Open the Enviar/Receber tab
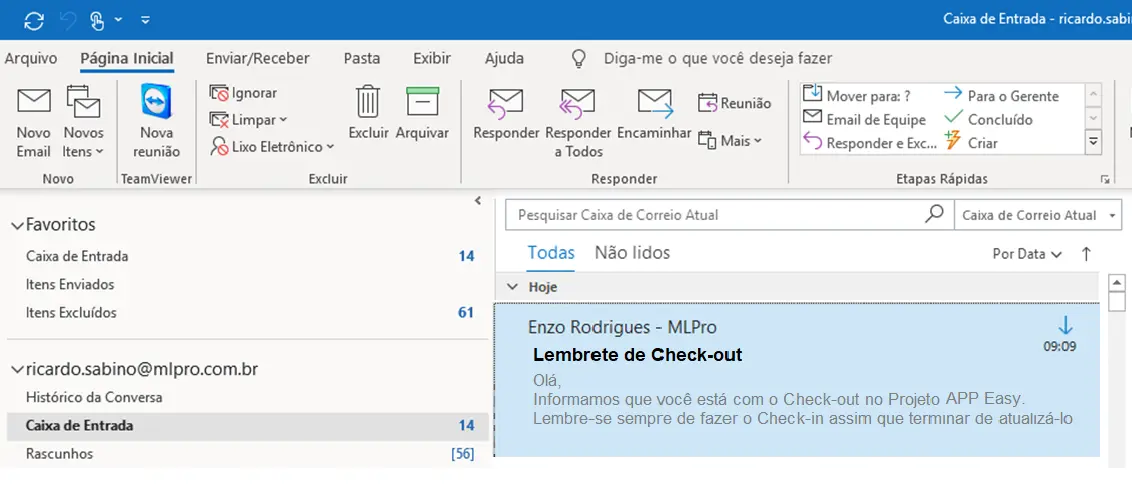 [258, 58]
